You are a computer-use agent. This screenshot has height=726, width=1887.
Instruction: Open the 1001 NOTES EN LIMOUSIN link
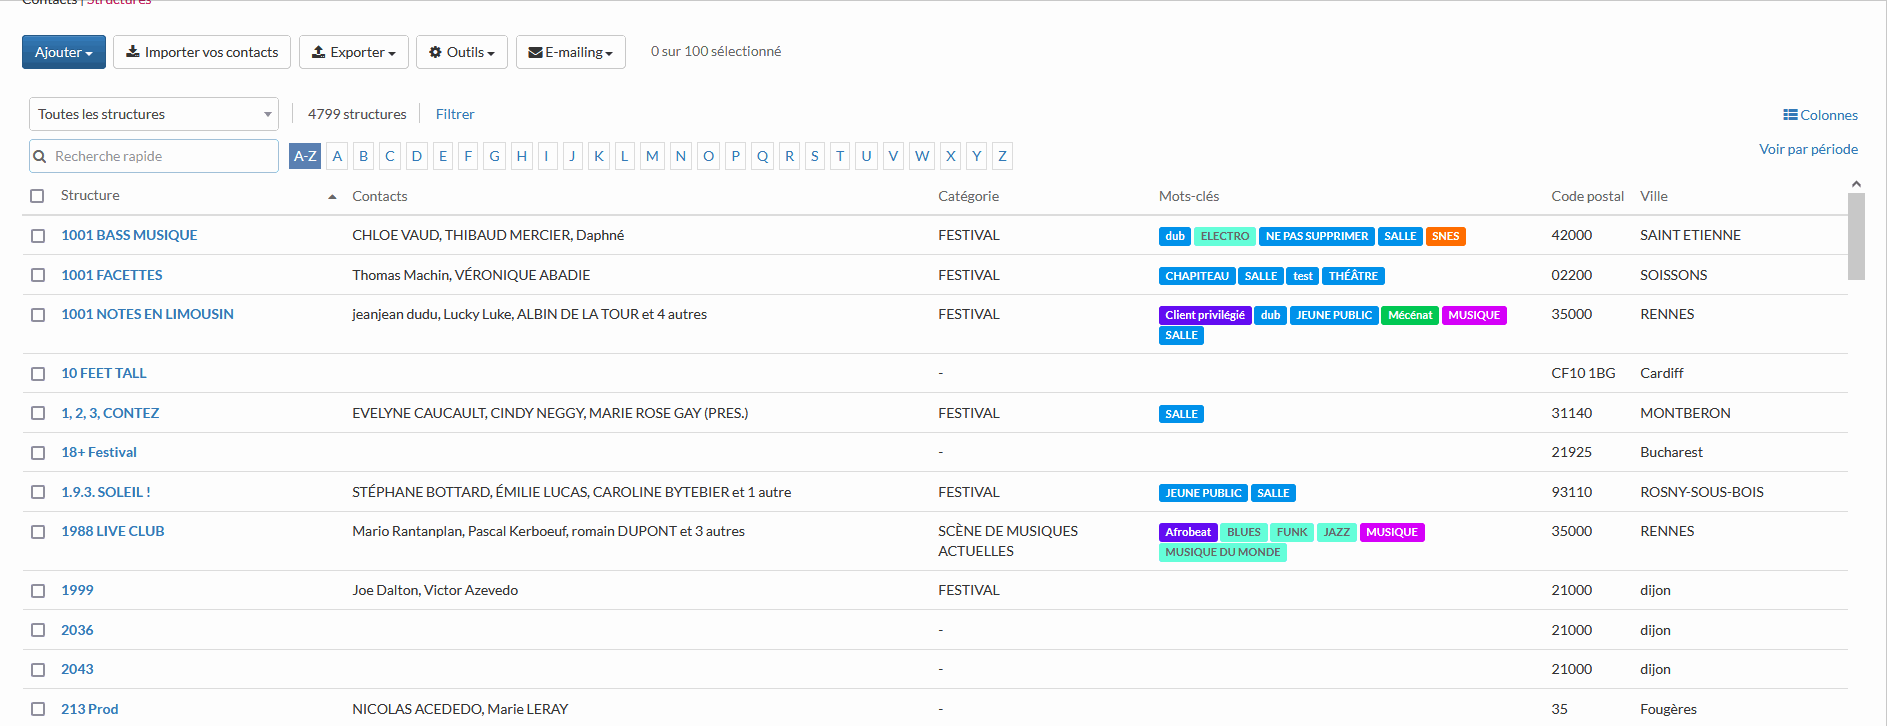[x=147, y=314]
